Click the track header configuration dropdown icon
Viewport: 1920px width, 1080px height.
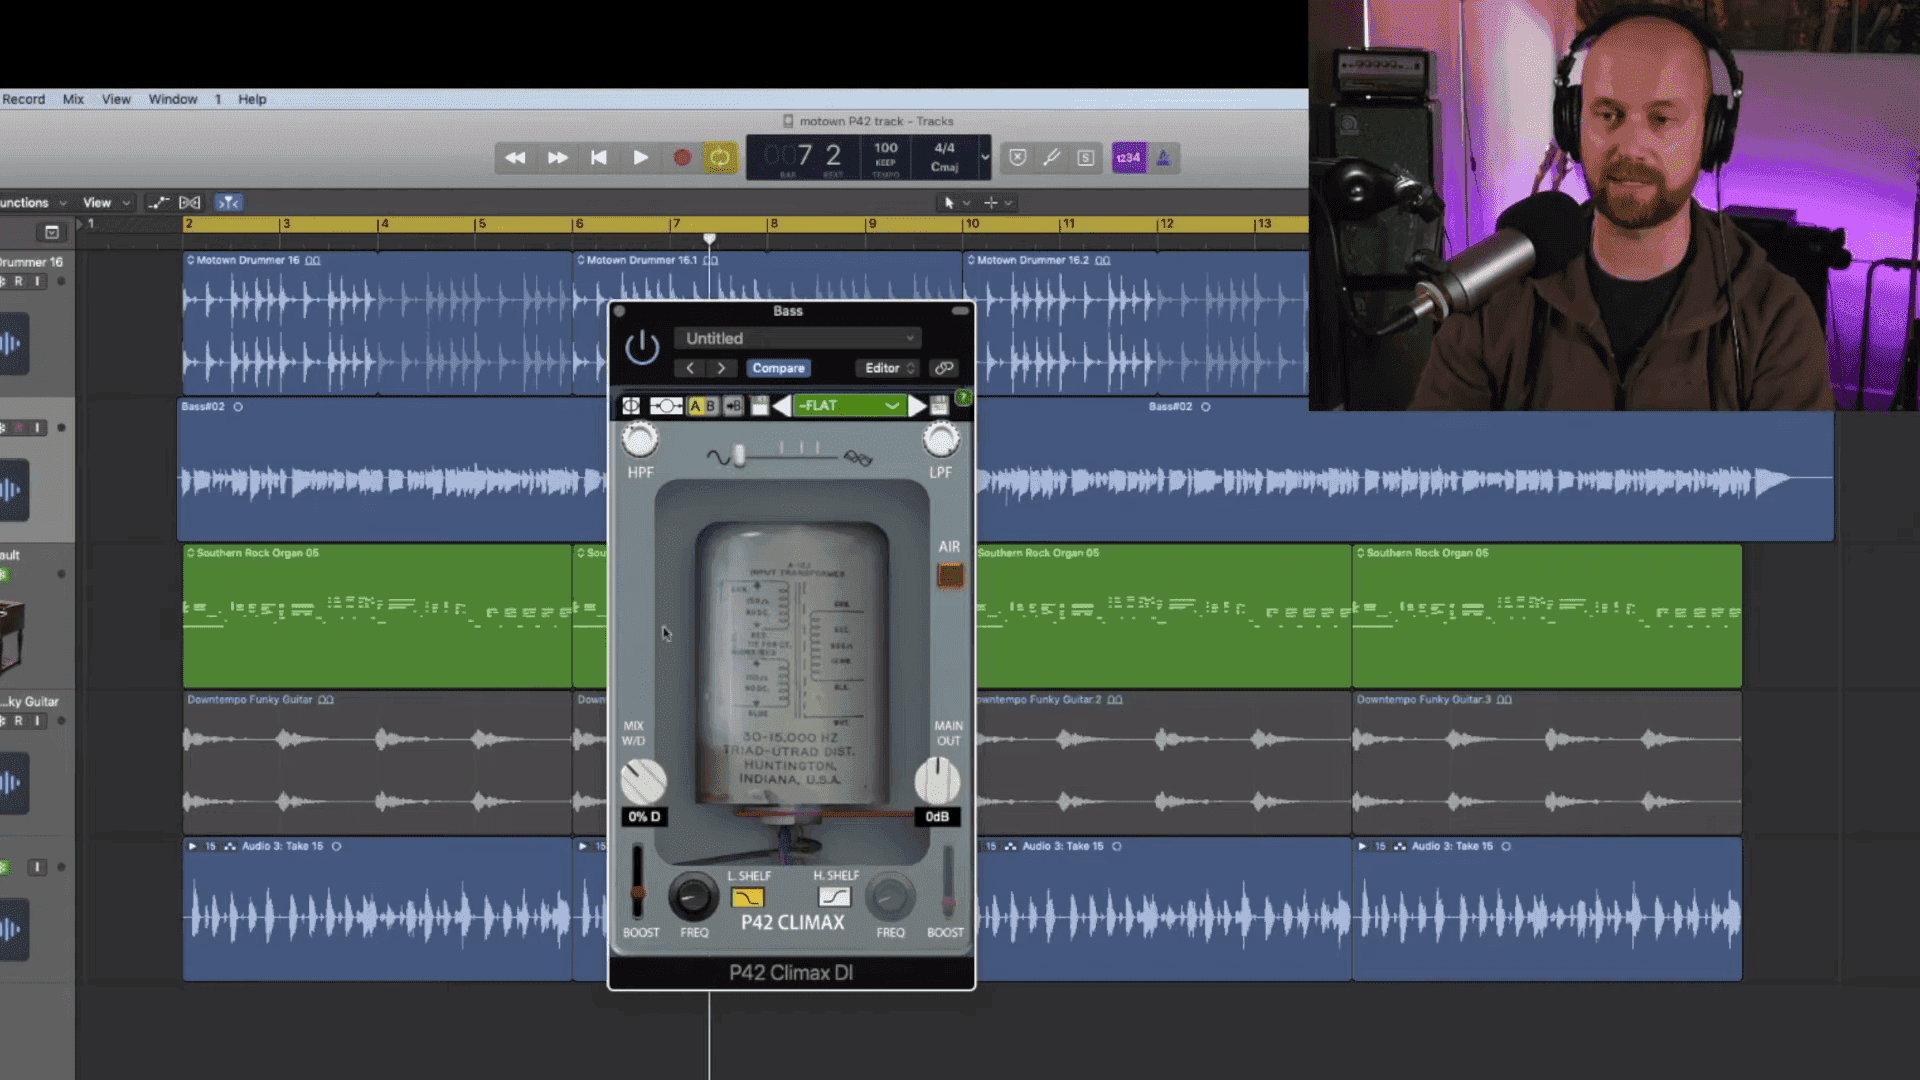52,232
